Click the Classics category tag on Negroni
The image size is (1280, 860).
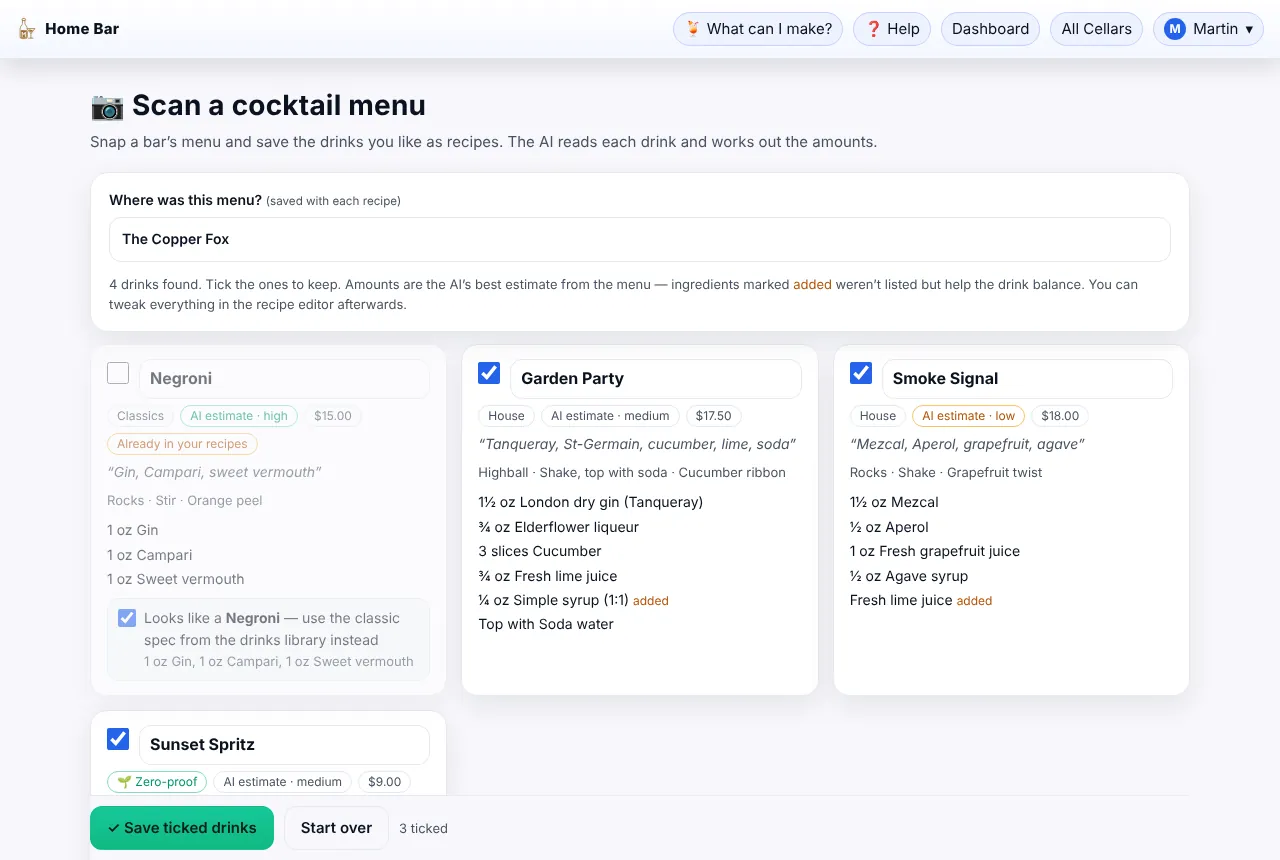(x=140, y=416)
